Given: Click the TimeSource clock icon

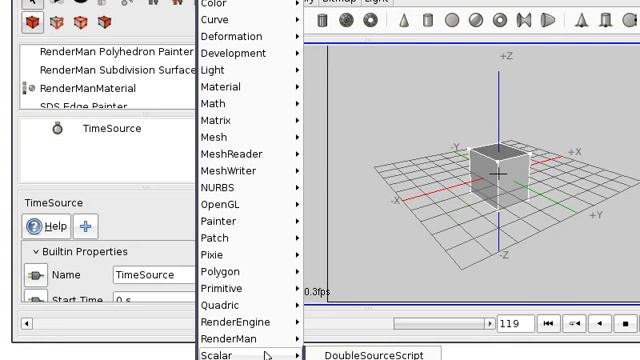Looking at the screenshot, I should (58, 128).
